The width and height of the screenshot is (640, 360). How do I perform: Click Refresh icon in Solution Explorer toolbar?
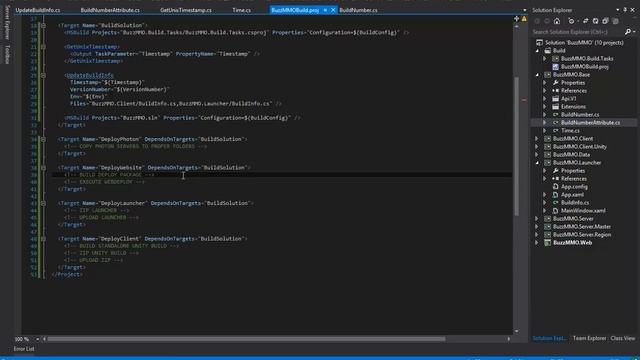[x=596, y=21]
